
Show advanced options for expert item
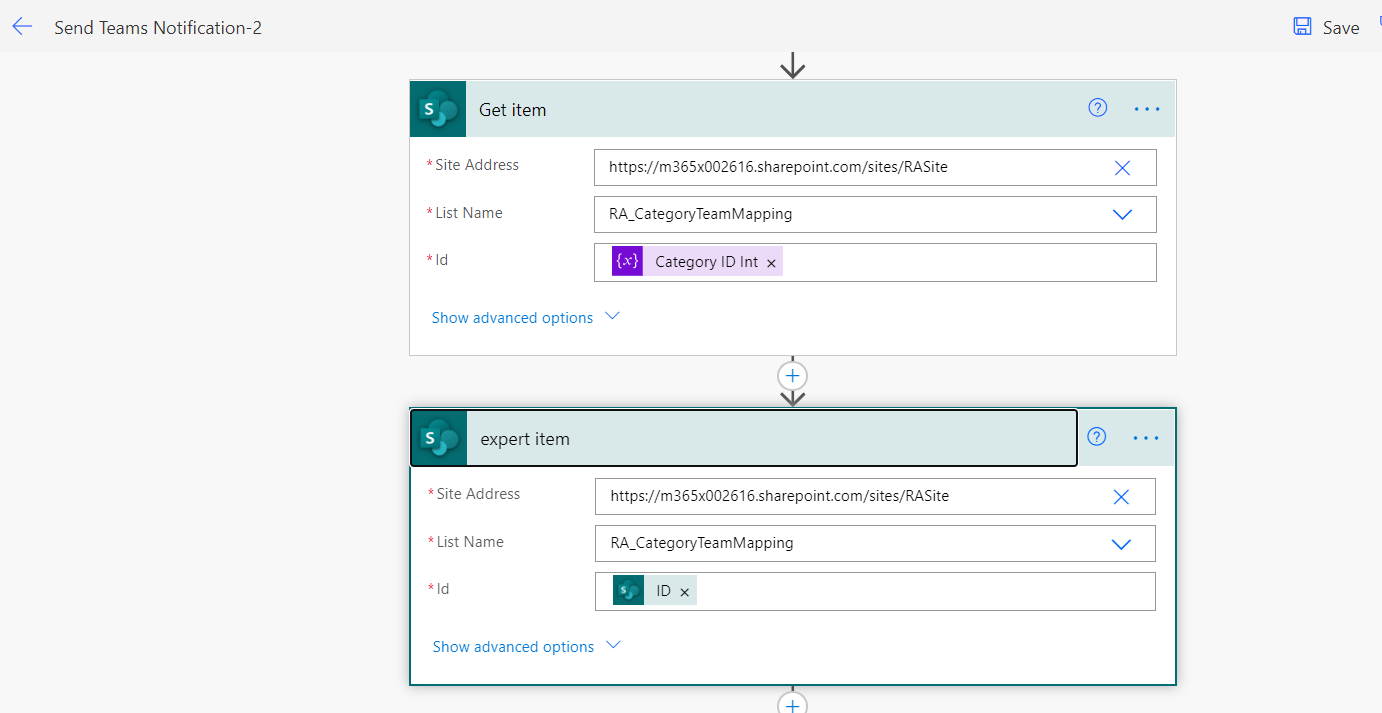[513, 647]
